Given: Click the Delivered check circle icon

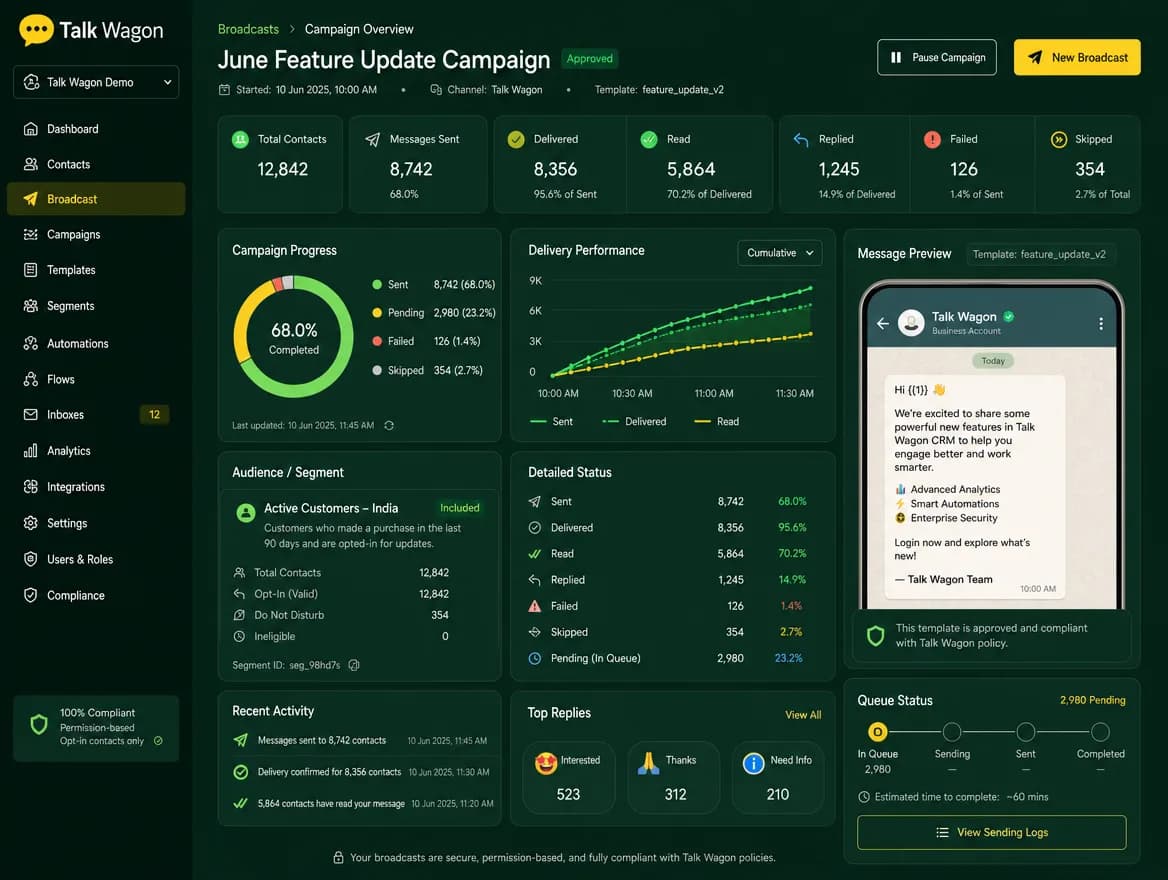Looking at the screenshot, I should click(515, 139).
